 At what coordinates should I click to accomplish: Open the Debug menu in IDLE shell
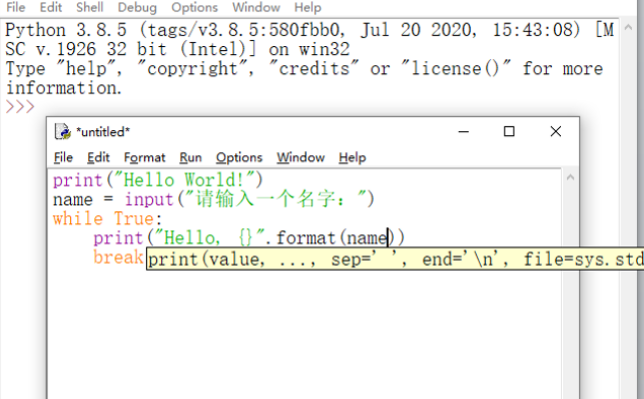click(137, 7)
